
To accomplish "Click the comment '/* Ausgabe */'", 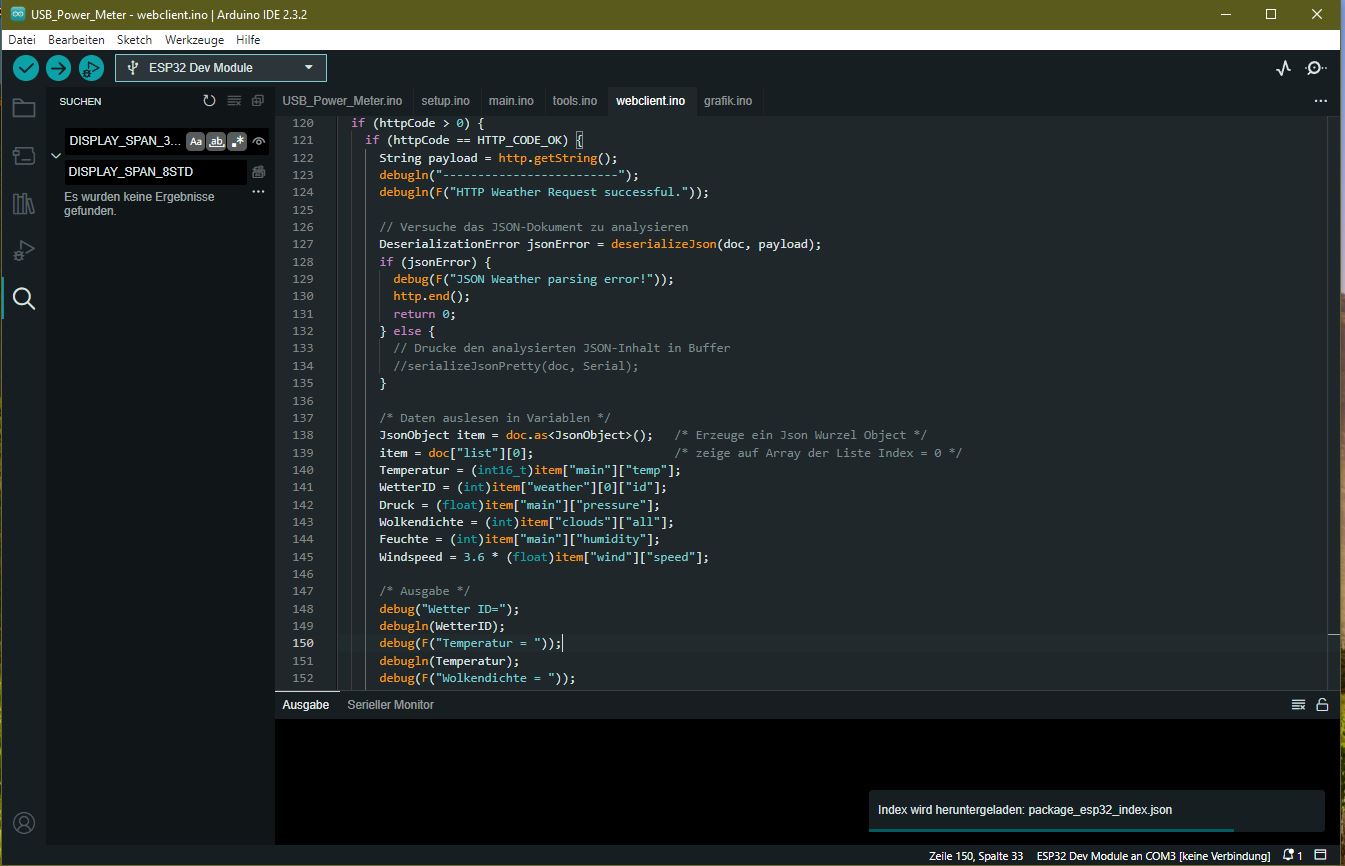I will click(x=424, y=591).
